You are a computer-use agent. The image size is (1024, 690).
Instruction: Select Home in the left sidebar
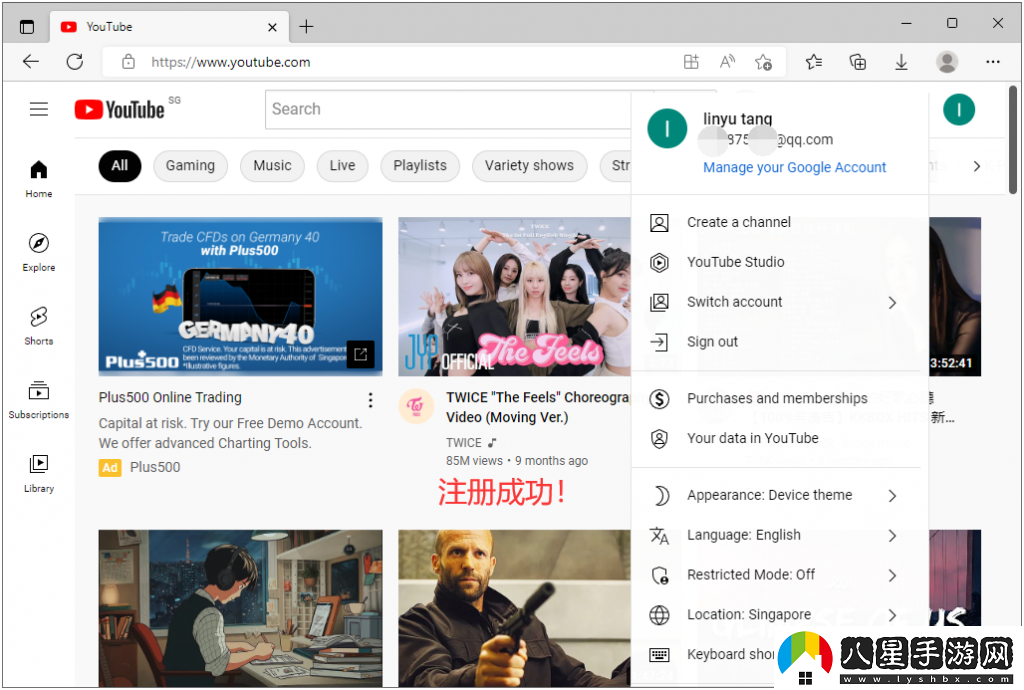(38, 178)
